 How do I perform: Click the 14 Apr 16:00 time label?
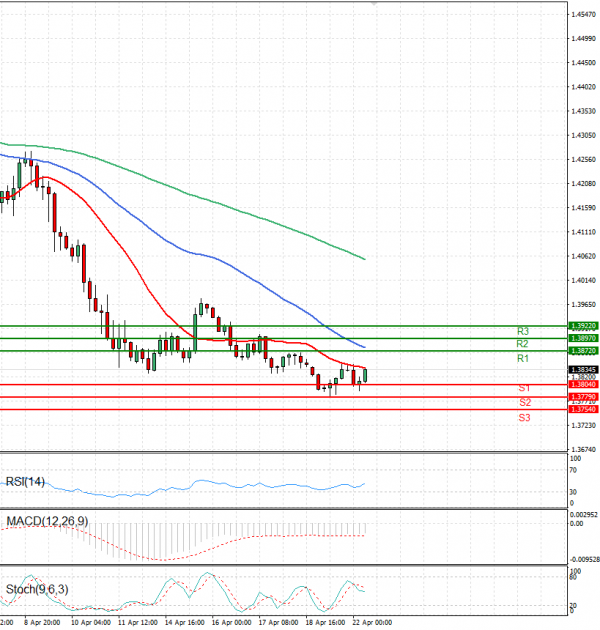185,621
